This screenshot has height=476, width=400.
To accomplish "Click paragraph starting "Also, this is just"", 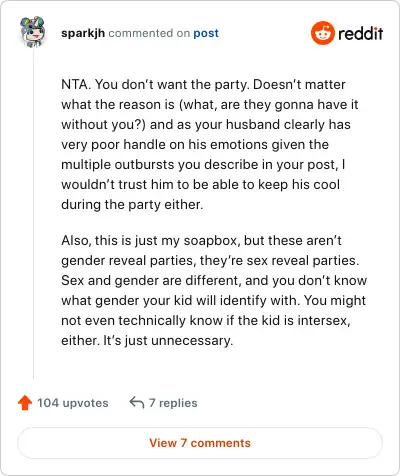I will click(214, 290).
